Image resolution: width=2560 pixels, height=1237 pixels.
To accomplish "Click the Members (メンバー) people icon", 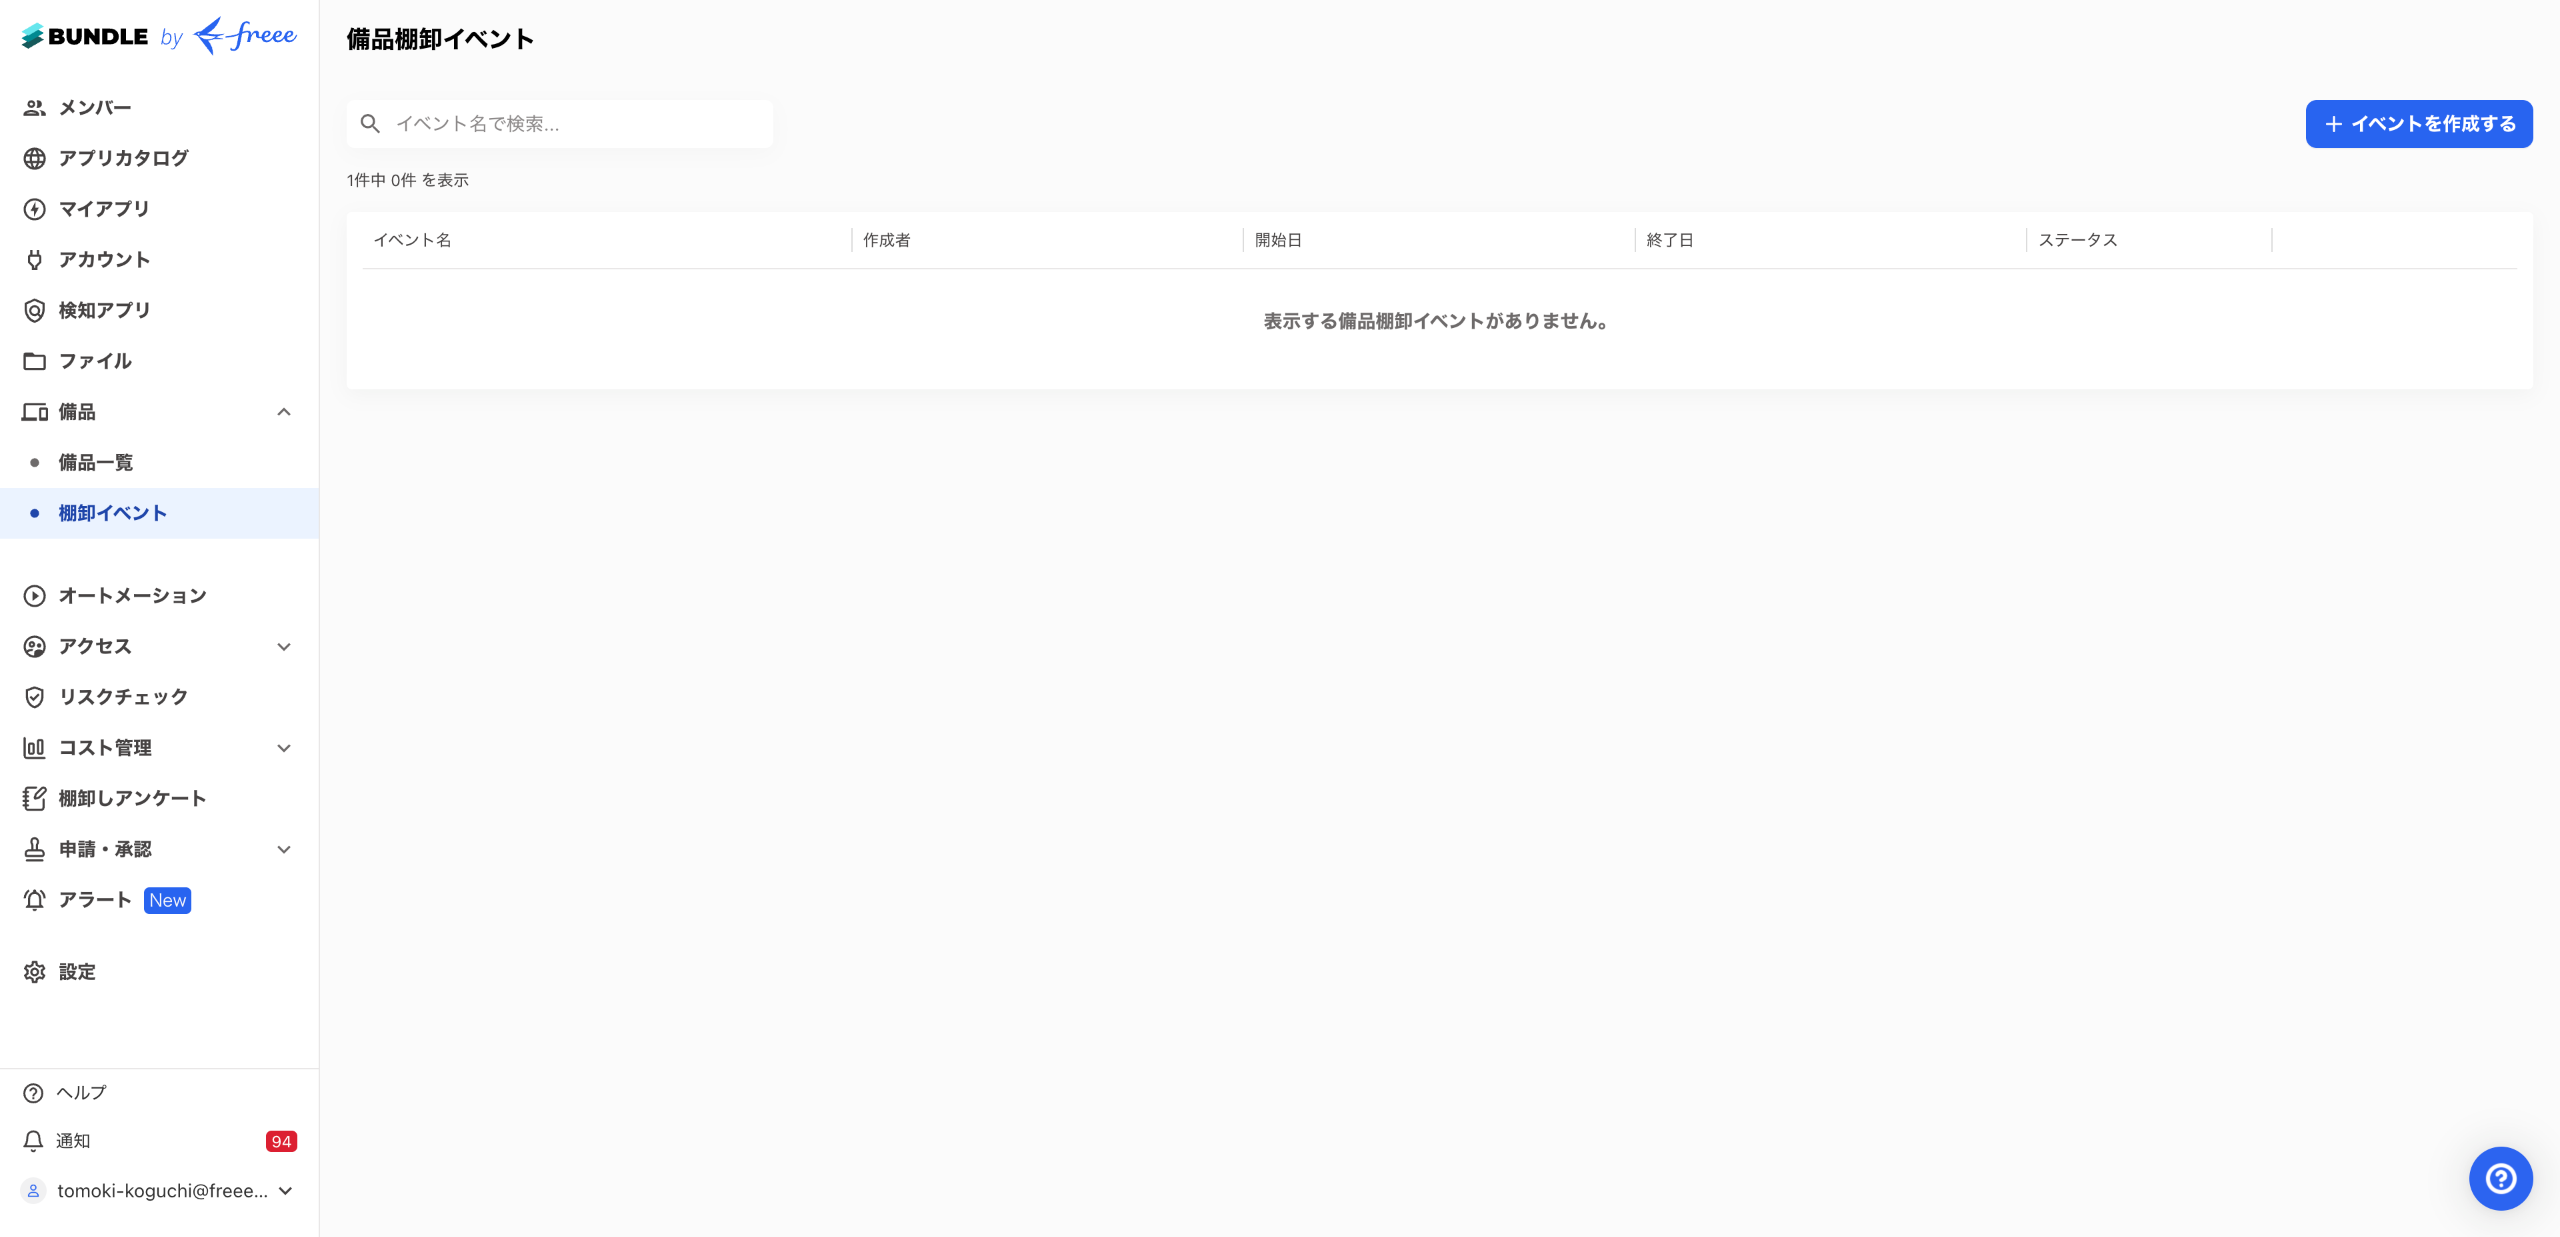I will [34, 108].
